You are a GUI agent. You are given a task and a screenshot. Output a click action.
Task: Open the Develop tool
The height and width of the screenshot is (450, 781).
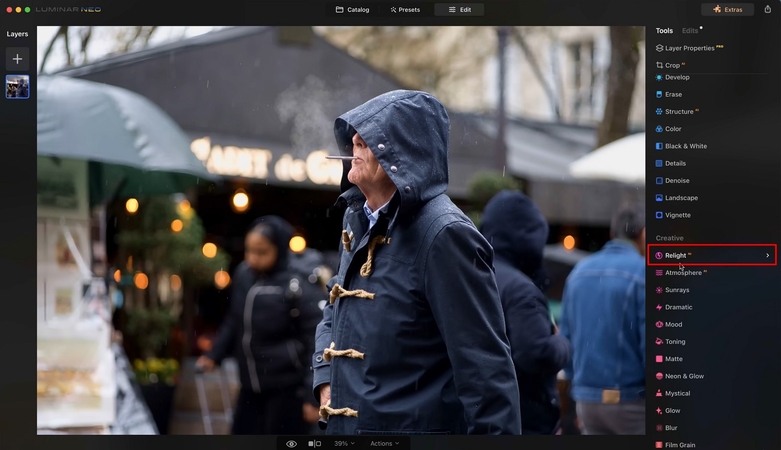click(672, 77)
